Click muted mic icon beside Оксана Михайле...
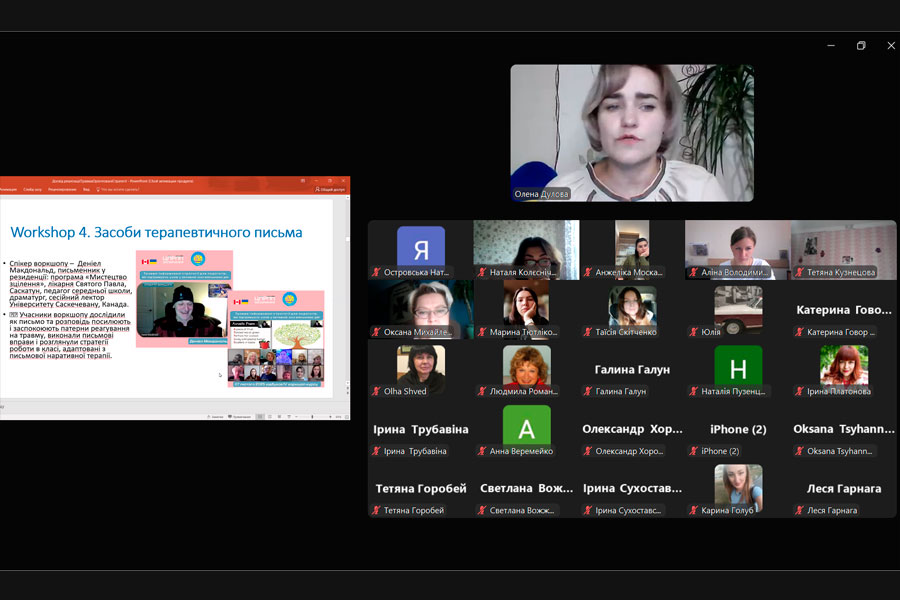The width and height of the screenshot is (900, 600). 377,332
